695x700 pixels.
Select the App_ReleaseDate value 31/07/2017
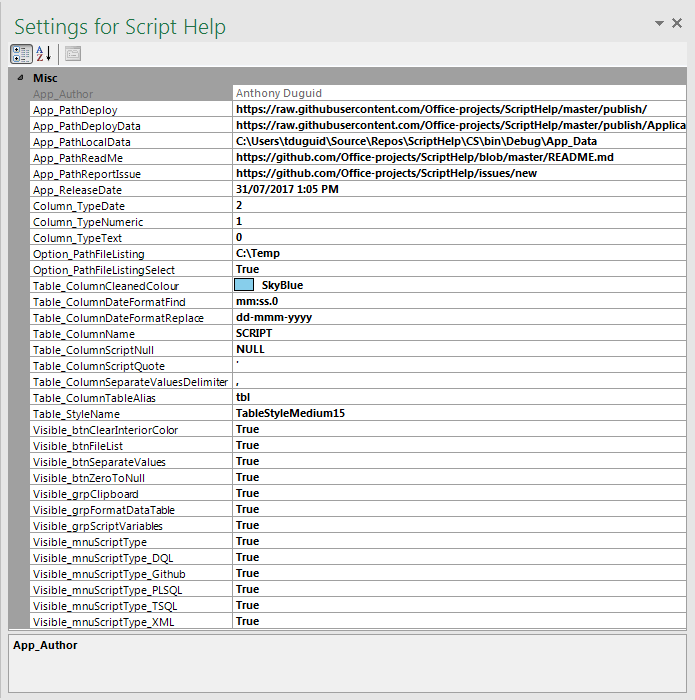point(459,189)
